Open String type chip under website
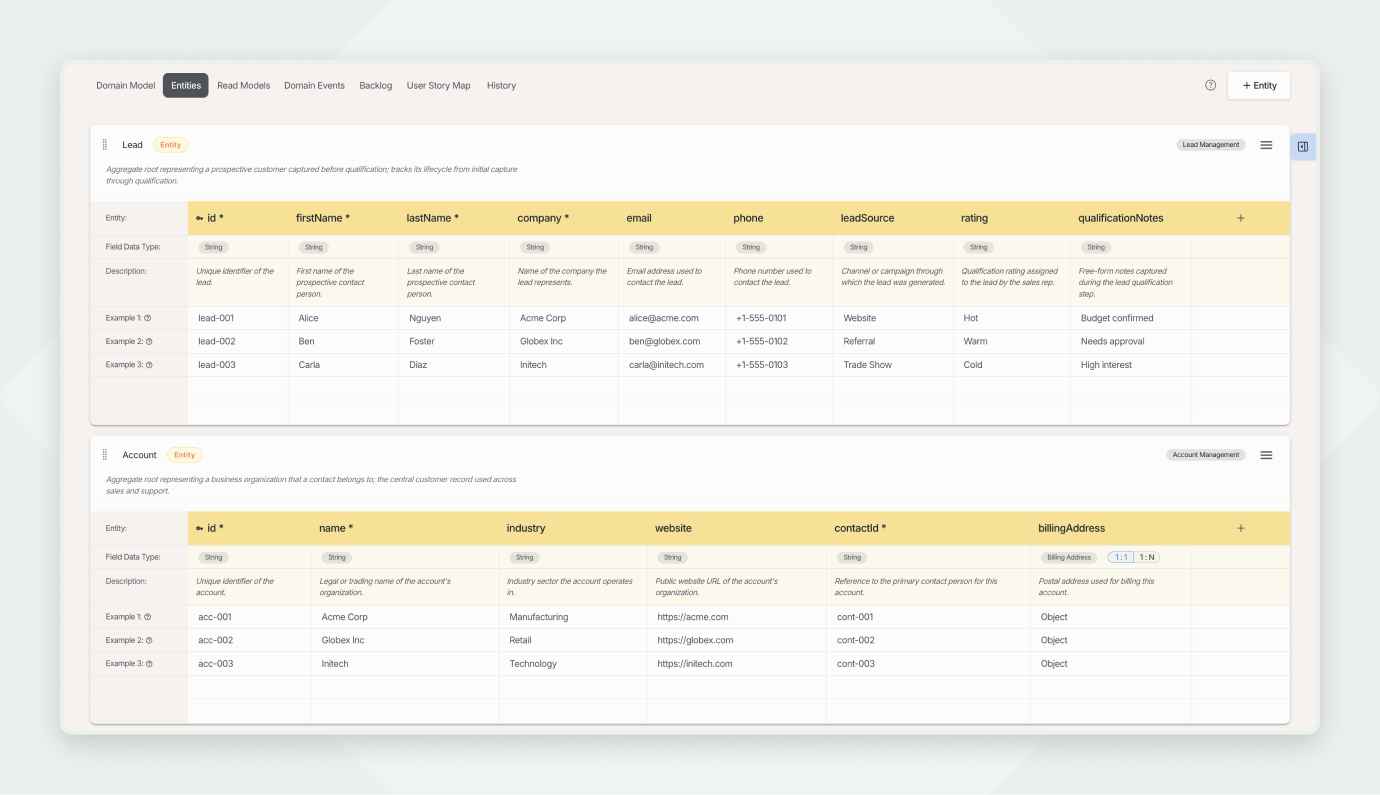The image size is (1380, 795). point(672,557)
